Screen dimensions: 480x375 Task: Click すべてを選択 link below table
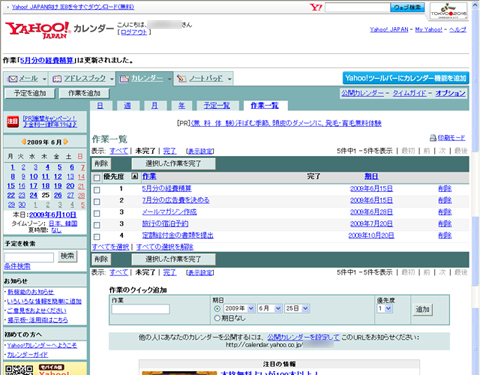pos(110,247)
